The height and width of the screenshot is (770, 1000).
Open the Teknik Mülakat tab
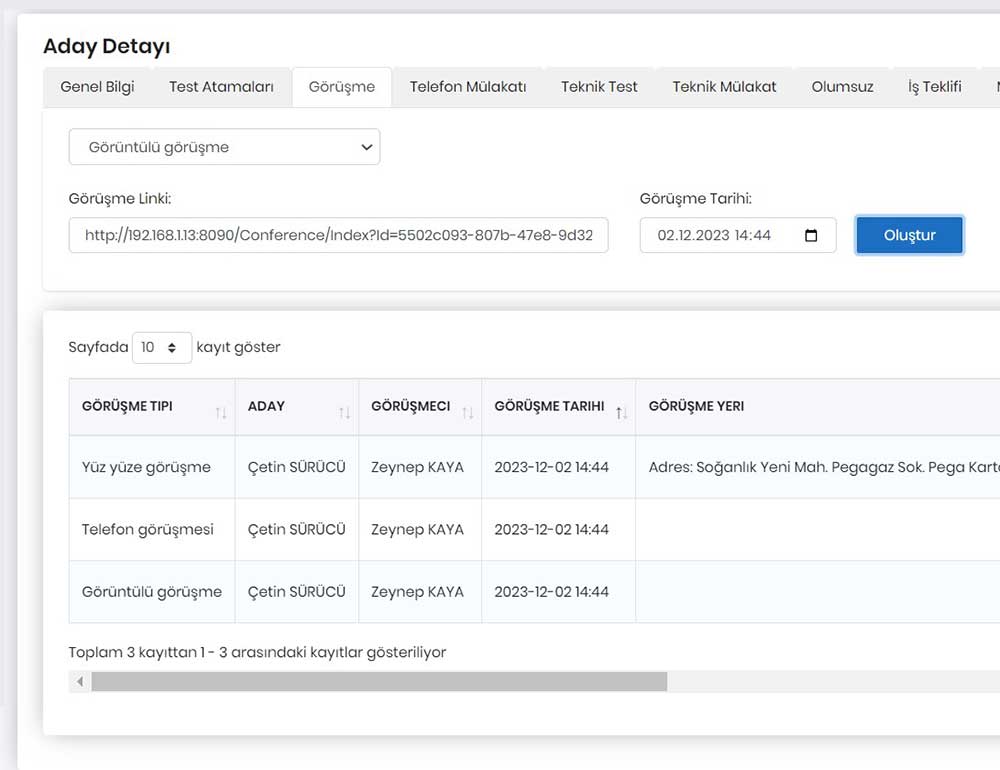[x=724, y=87]
